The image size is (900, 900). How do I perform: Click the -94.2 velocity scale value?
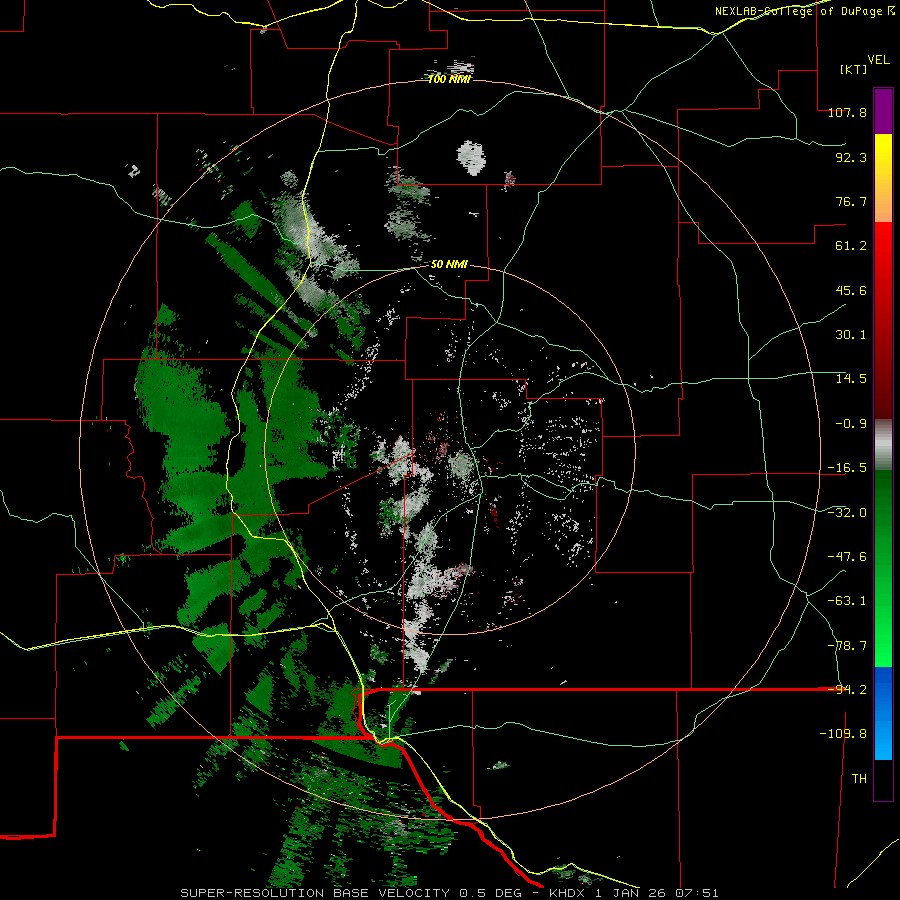click(x=847, y=690)
